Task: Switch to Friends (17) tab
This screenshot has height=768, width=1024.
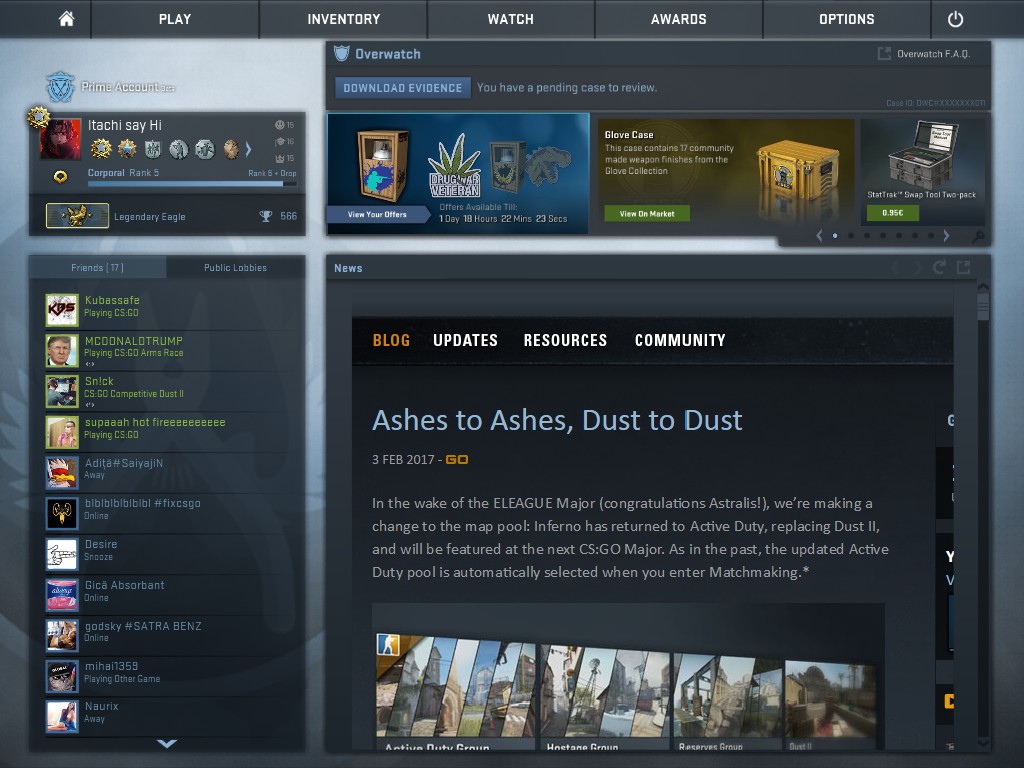Action: [x=97, y=268]
